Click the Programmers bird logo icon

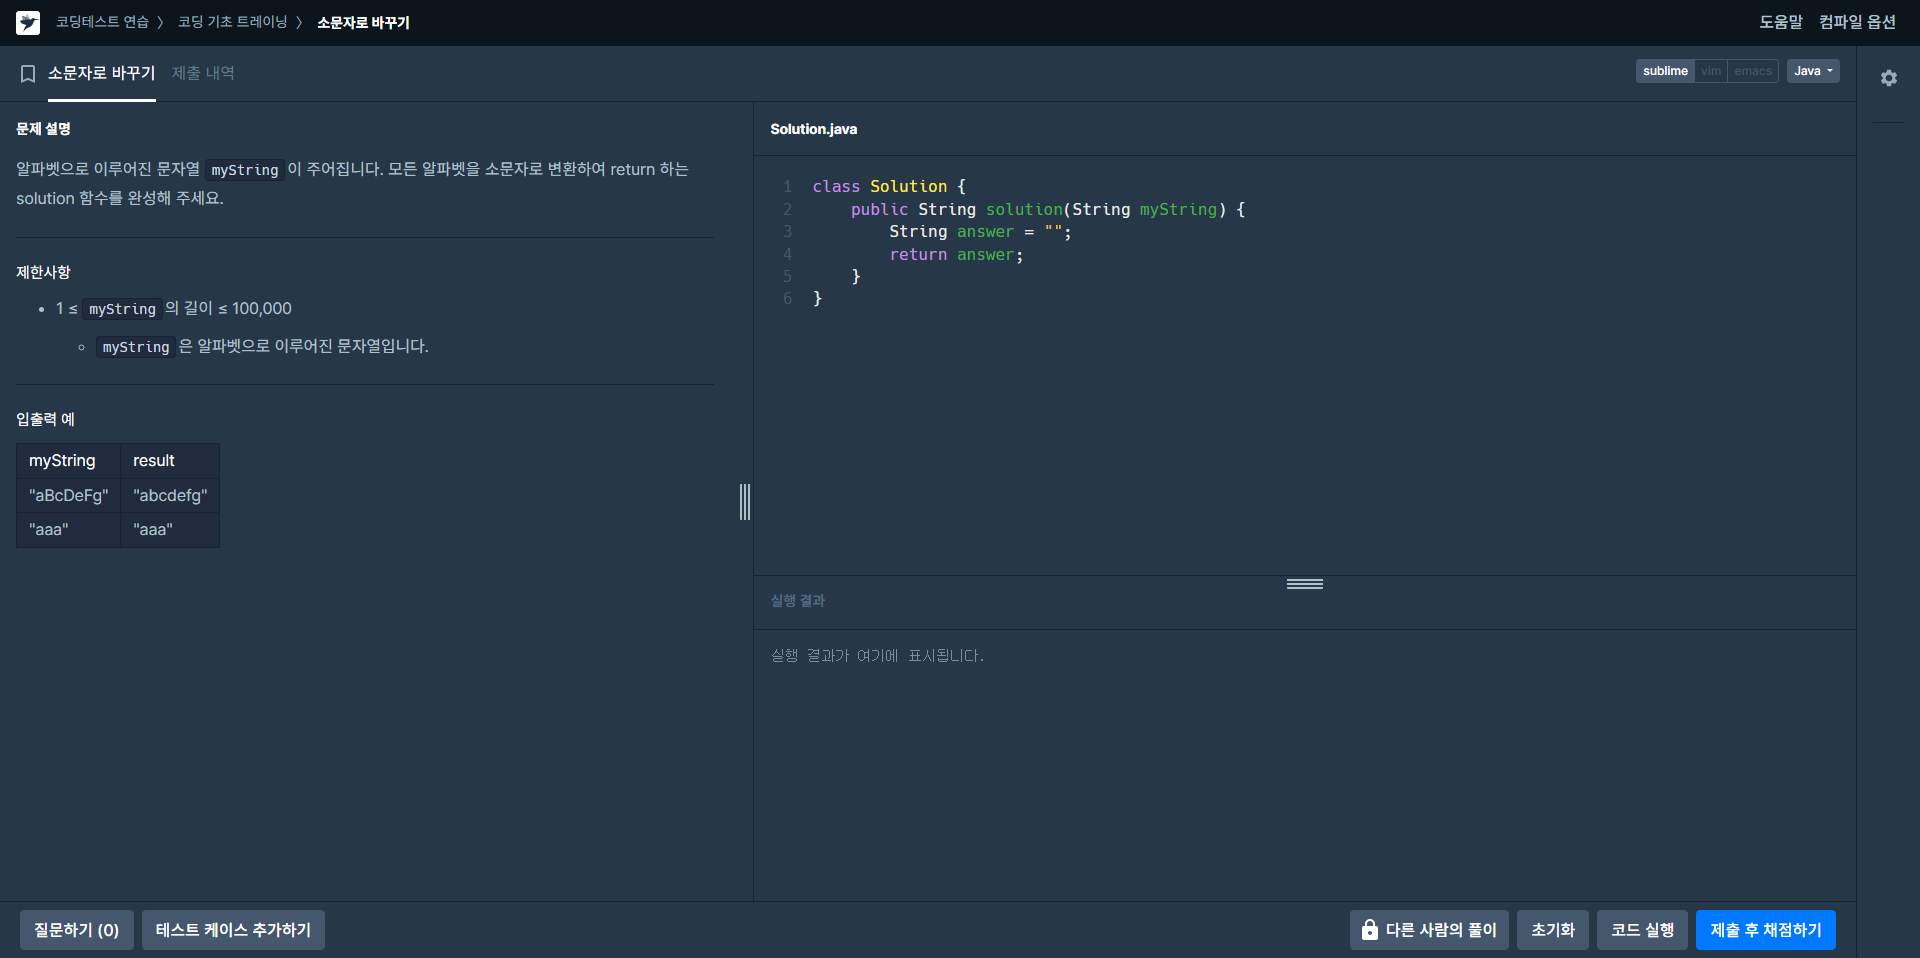[28, 22]
